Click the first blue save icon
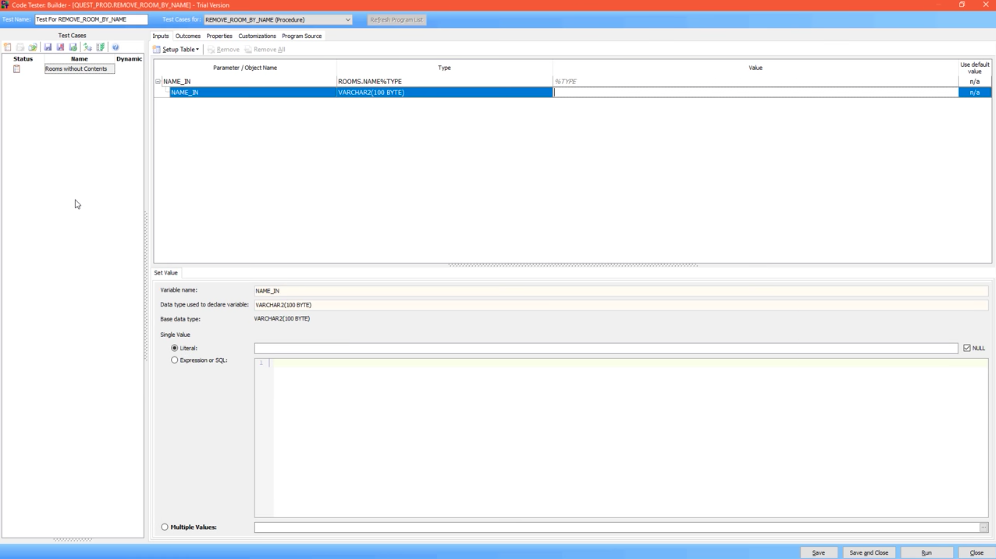 (x=47, y=47)
